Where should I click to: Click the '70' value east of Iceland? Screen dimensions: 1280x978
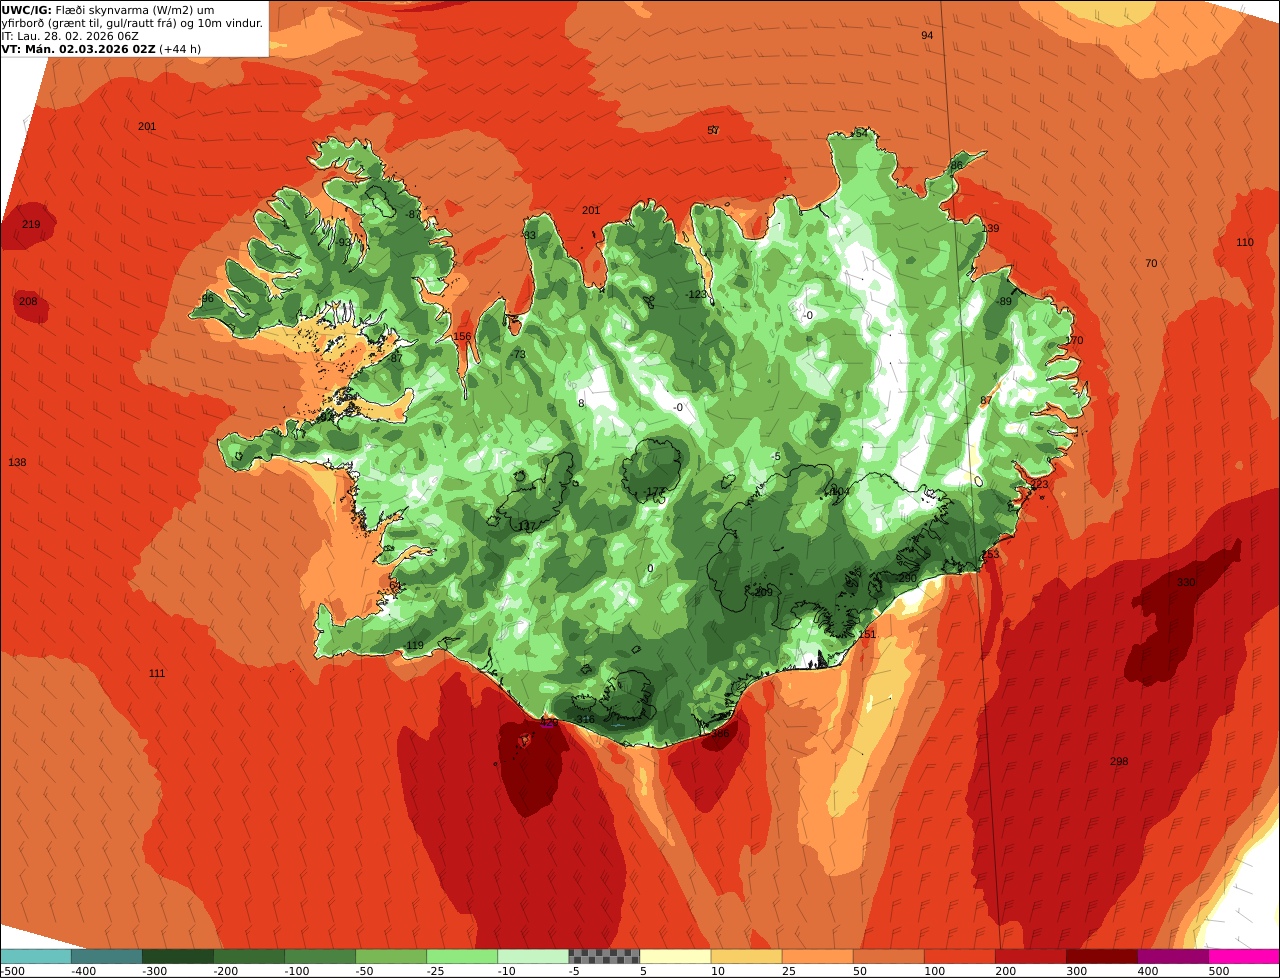pos(1151,263)
